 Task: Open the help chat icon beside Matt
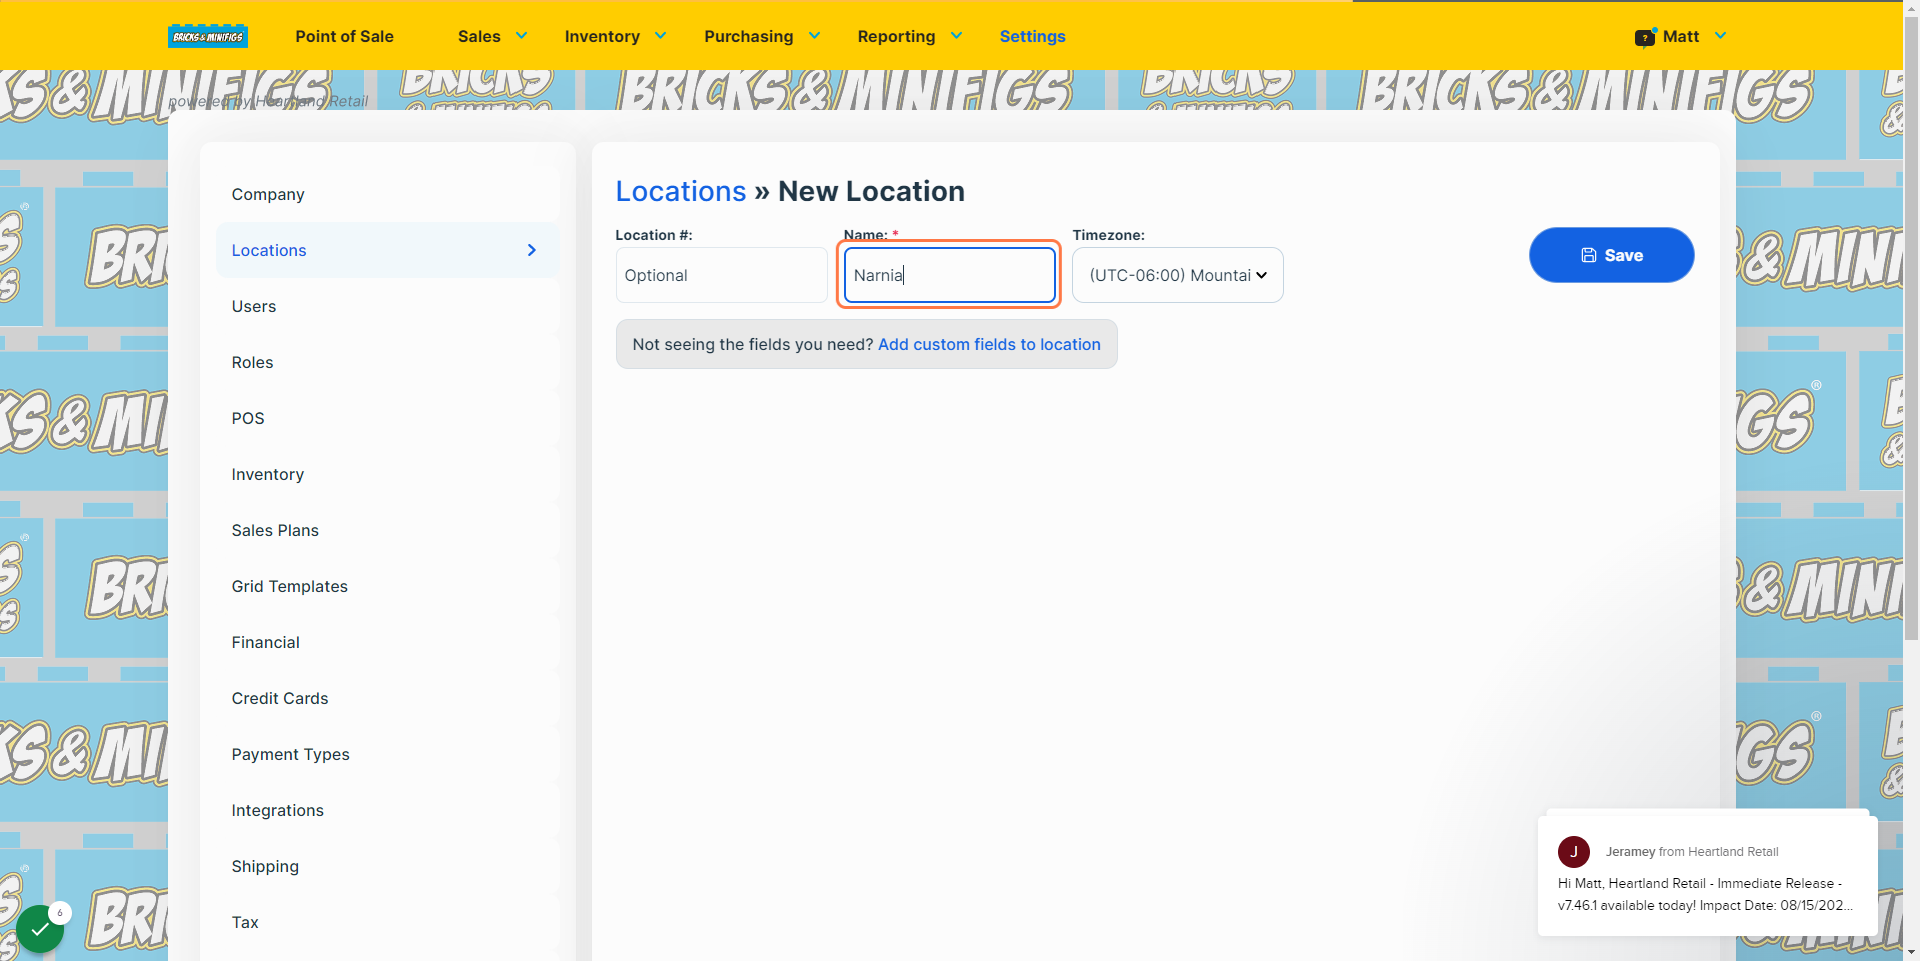[x=1645, y=37]
